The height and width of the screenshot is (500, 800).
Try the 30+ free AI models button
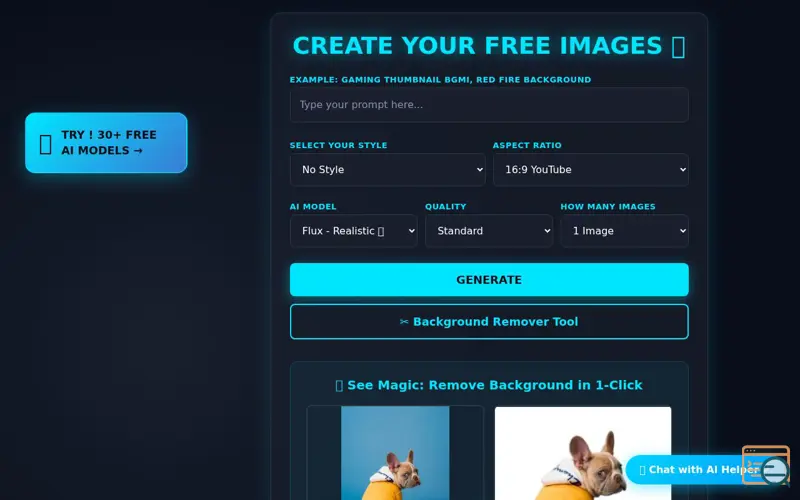pyautogui.click(x=106, y=143)
